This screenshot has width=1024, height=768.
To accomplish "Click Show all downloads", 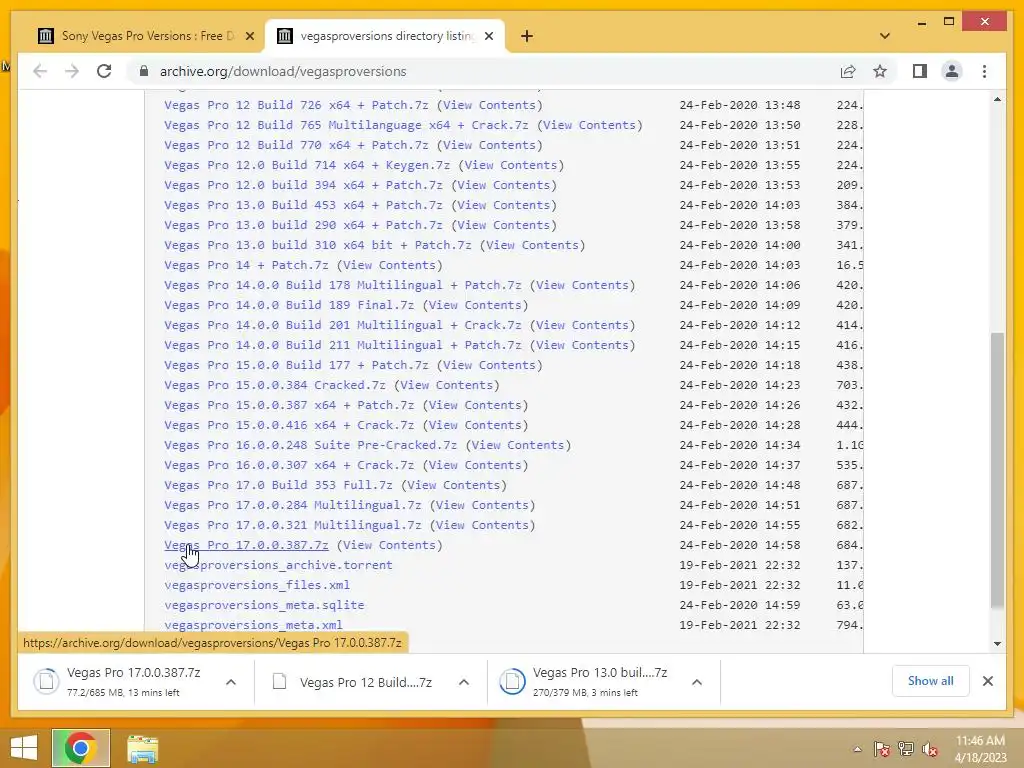I will pyautogui.click(x=930, y=680).
